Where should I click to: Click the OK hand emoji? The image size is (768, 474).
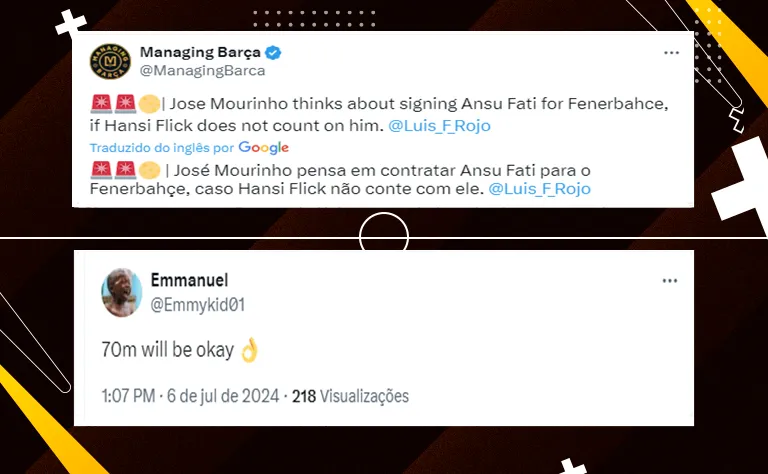249,350
